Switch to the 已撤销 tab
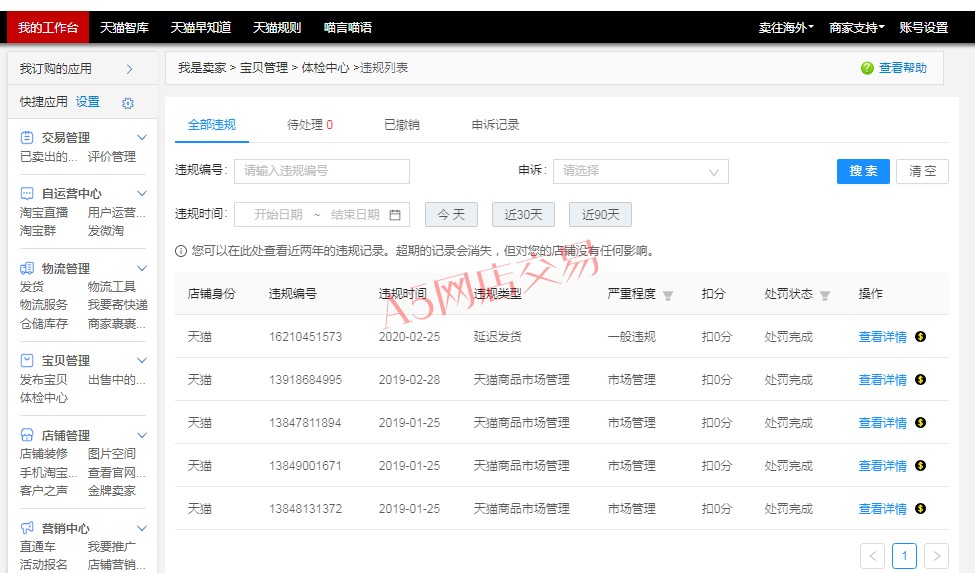This screenshot has width=975, height=573. (402, 125)
